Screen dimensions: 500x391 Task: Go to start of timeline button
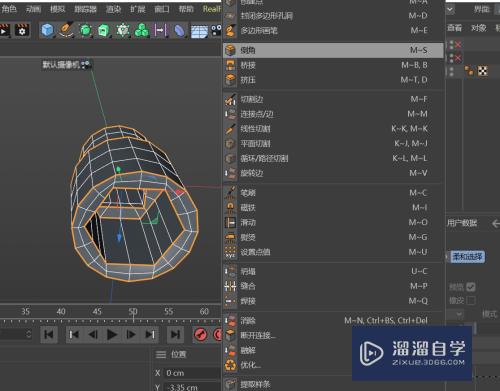click(x=49, y=334)
